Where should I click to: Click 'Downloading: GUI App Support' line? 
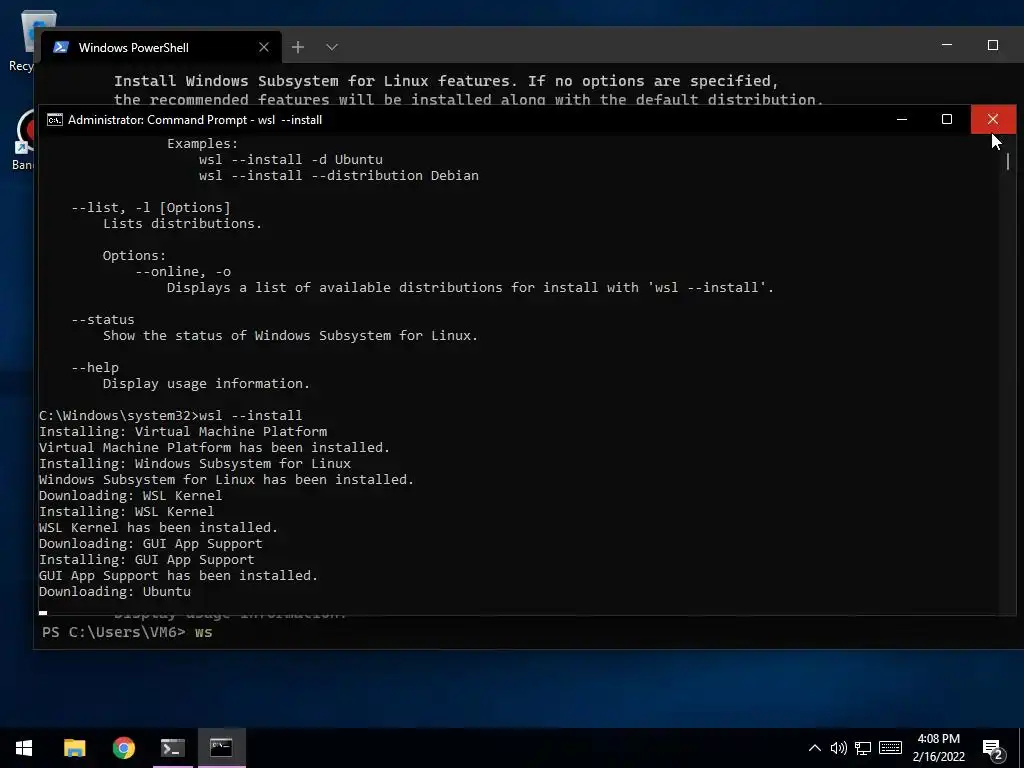151,543
